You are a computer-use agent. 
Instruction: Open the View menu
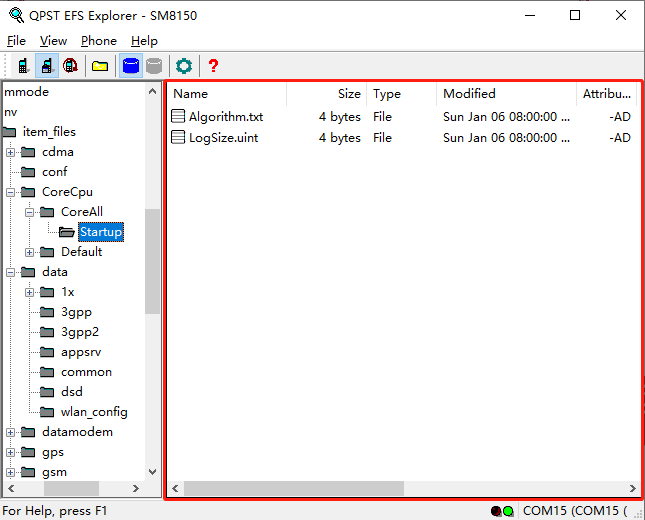(x=53, y=41)
